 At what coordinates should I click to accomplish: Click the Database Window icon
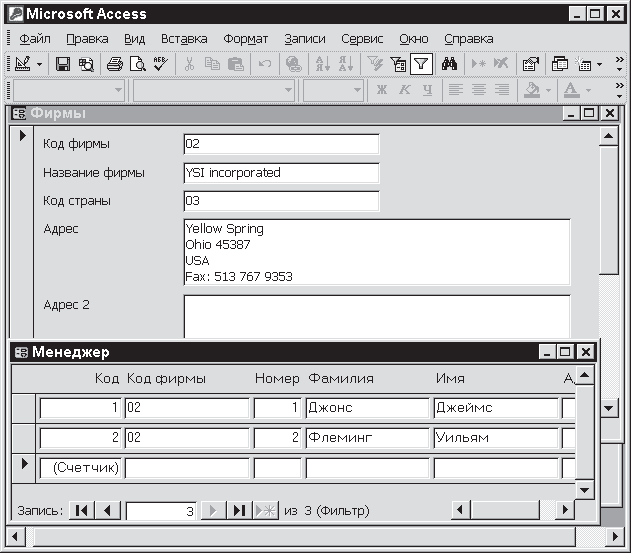point(559,64)
